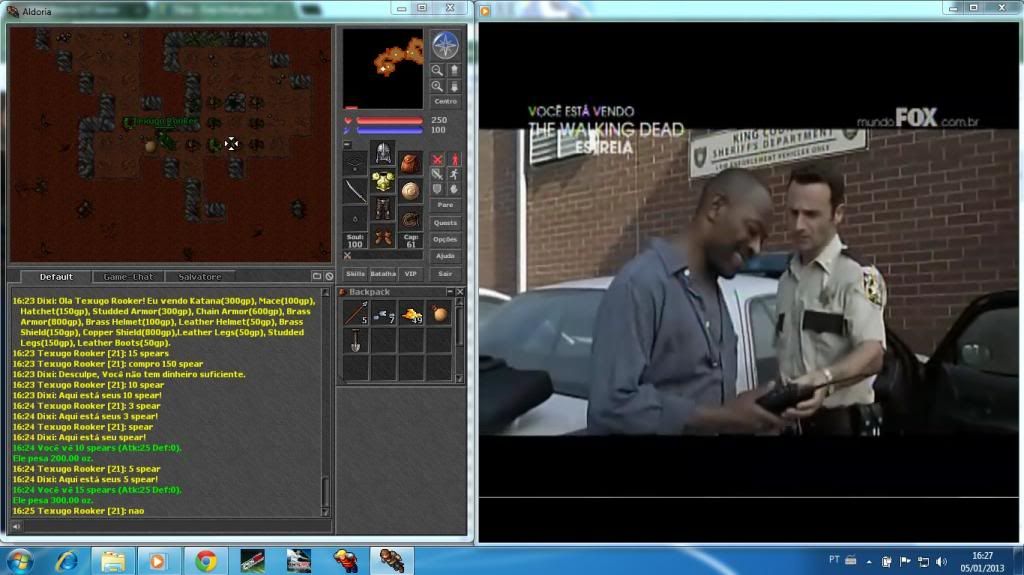Zoom in the minimap with plus magnifier
The height and width of the screenshot is (575, 1024).
[x=437, y=86]
